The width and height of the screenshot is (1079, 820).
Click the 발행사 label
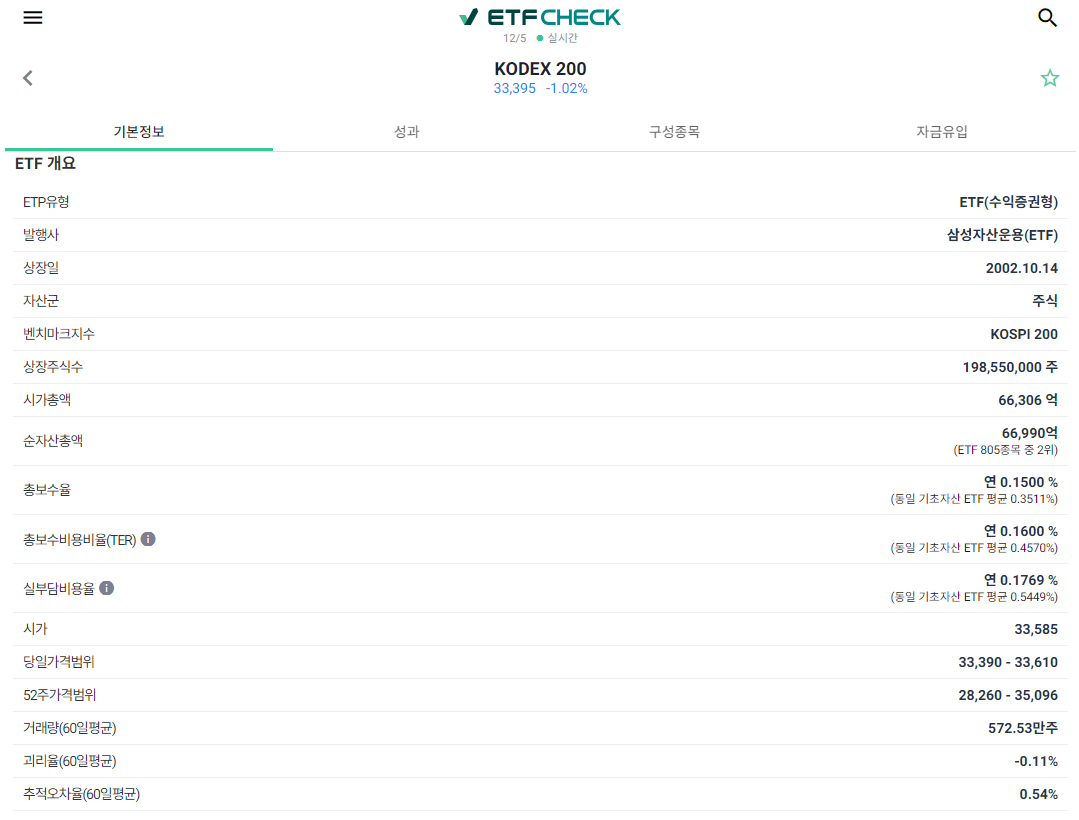pos(41,235)
